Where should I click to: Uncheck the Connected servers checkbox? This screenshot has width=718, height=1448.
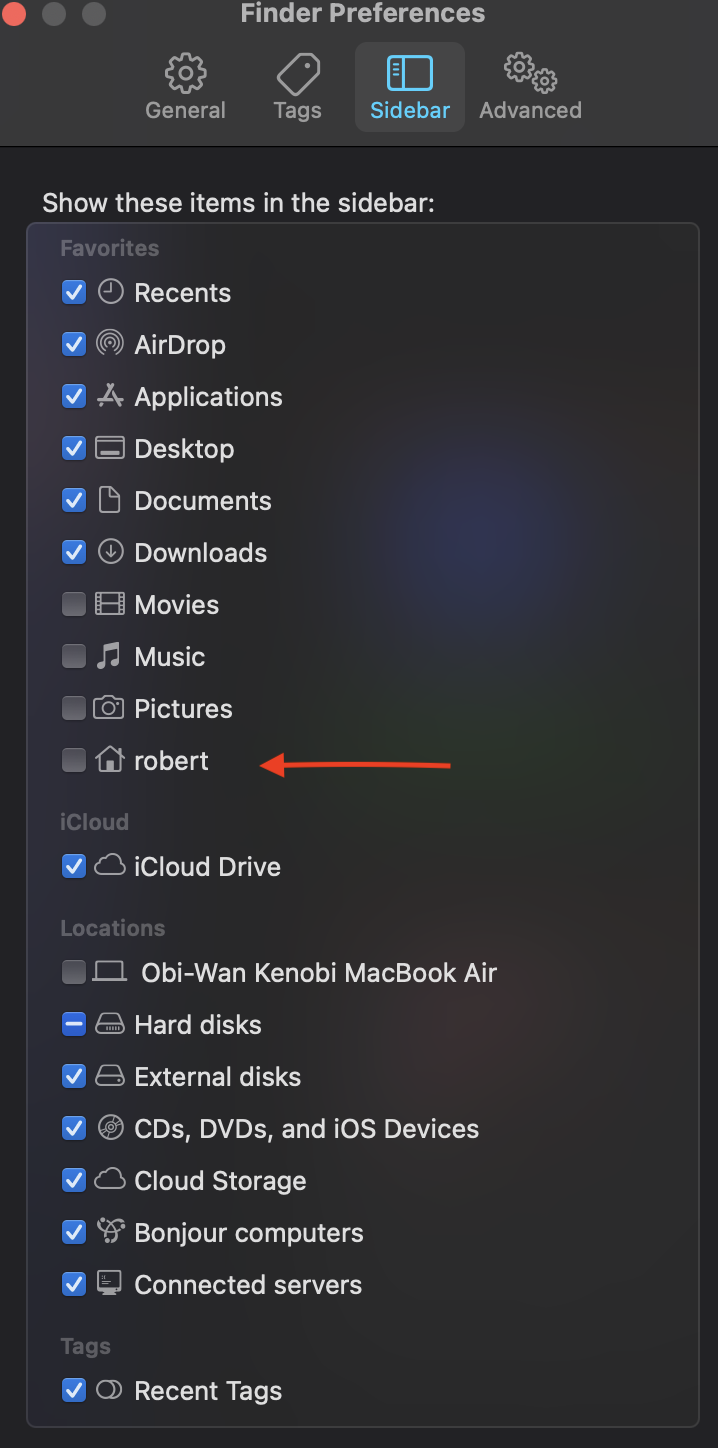(74, 1285)
